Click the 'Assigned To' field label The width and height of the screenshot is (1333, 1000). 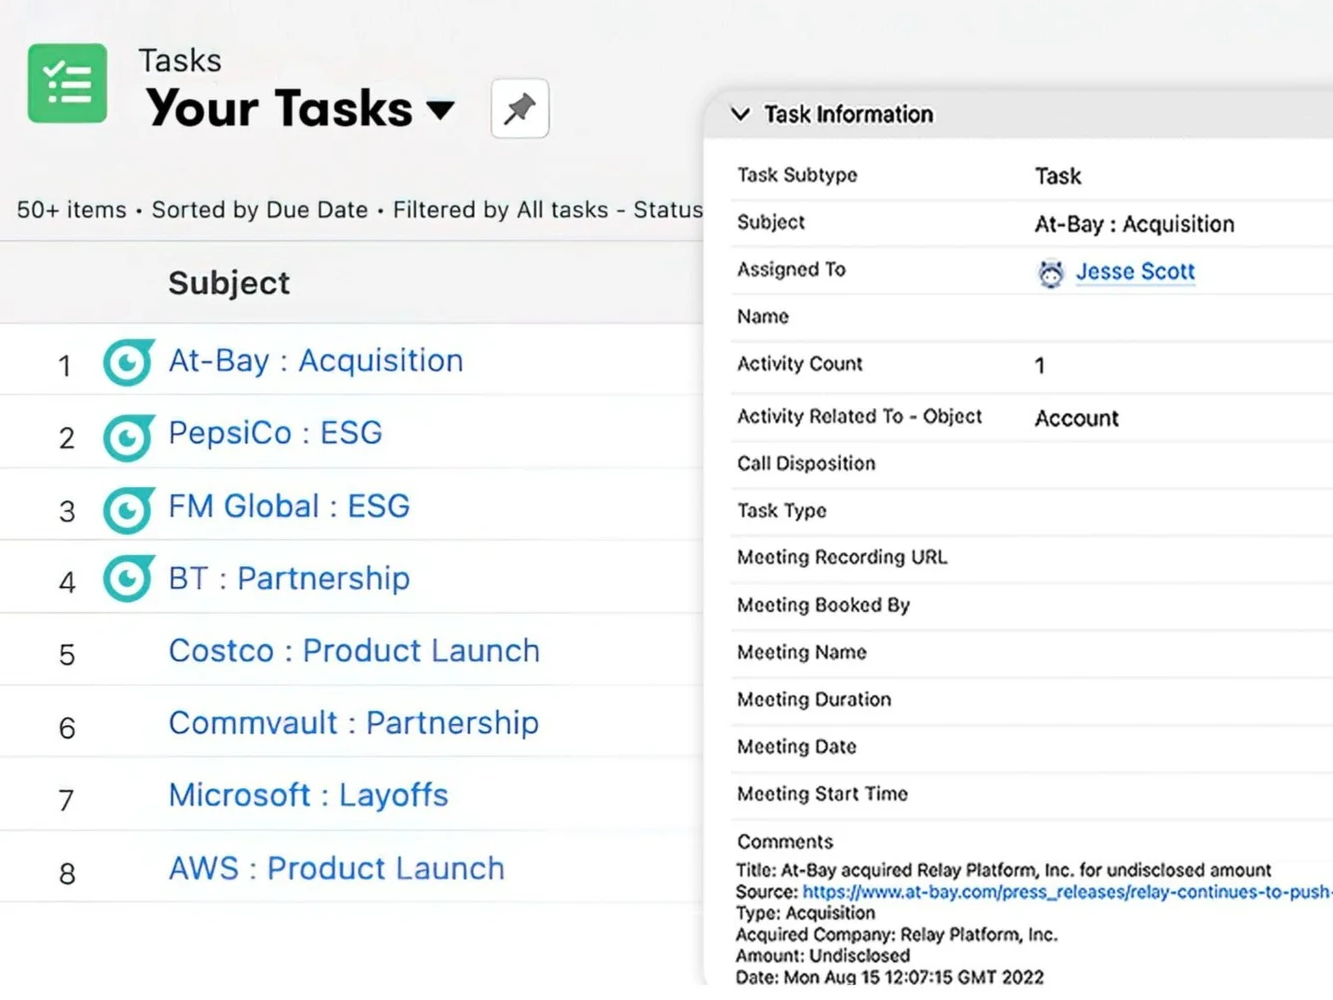point(791,269)
